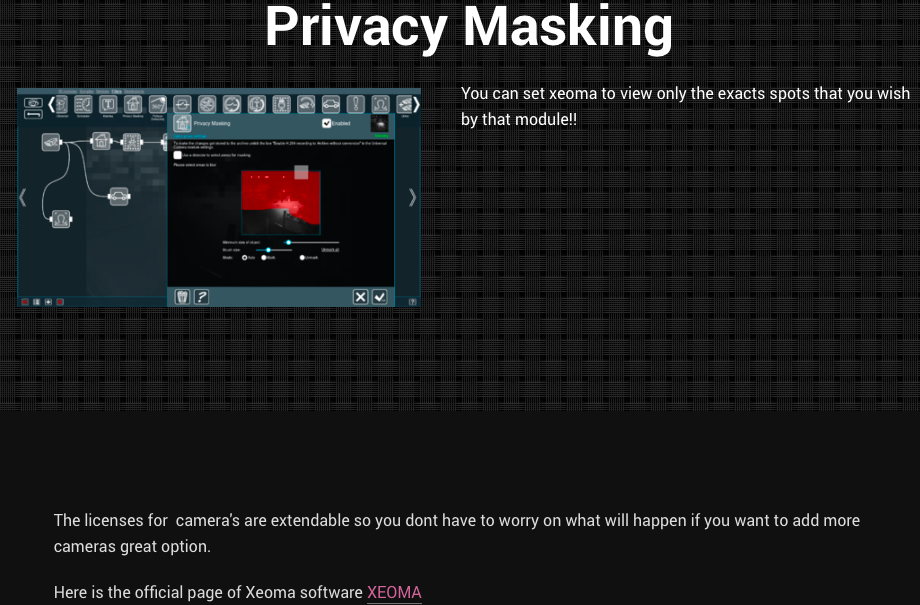Select the Marking module T icon
This screenshot has height=605, width=920.
pos(108,104)
